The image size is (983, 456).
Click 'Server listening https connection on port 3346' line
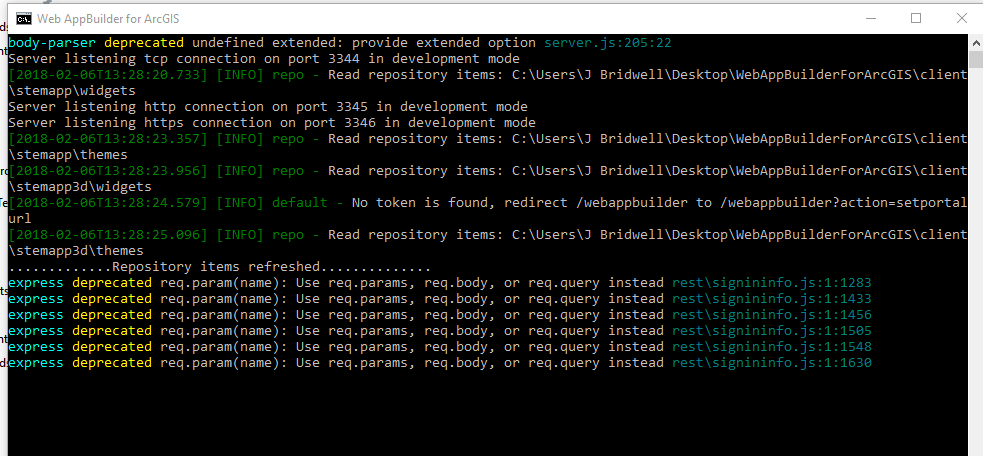tap(271, 123)
